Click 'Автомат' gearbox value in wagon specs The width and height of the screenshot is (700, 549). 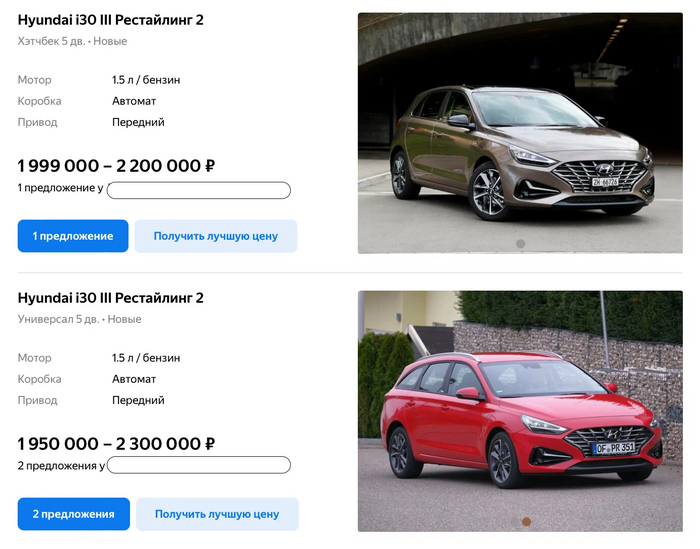tap(134, 379)
